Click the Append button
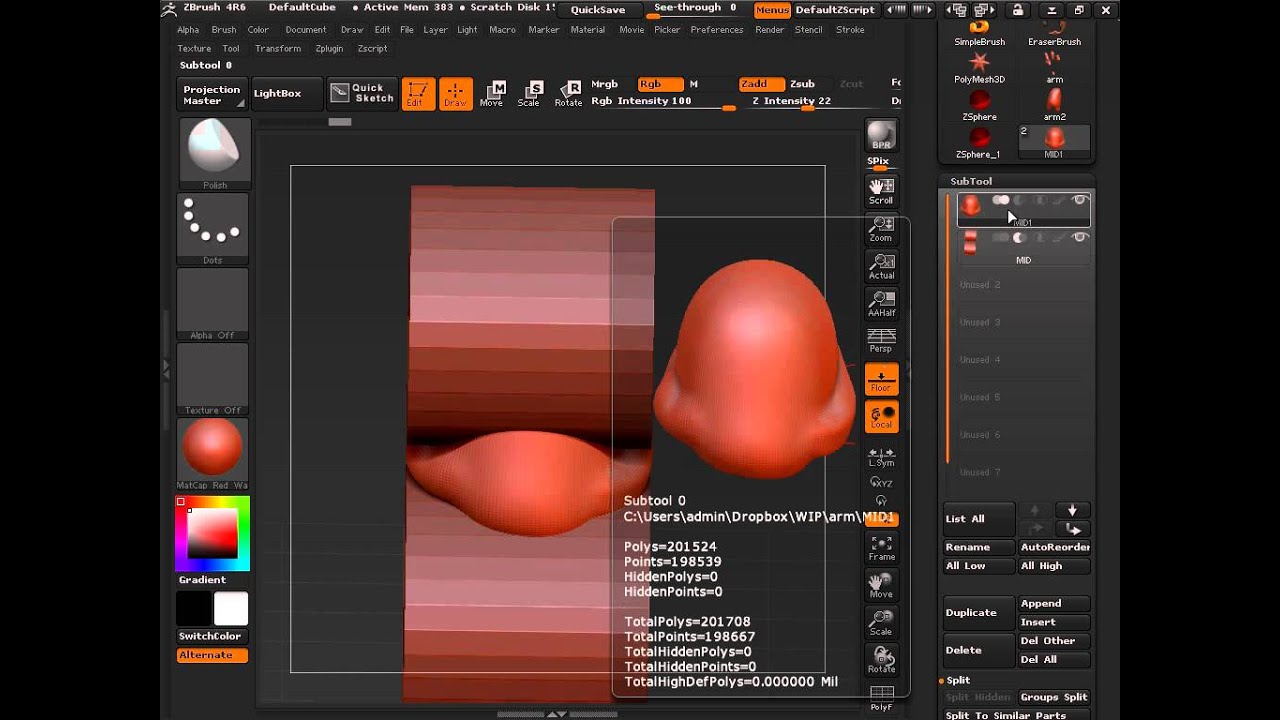 [x=1054, y=604]
